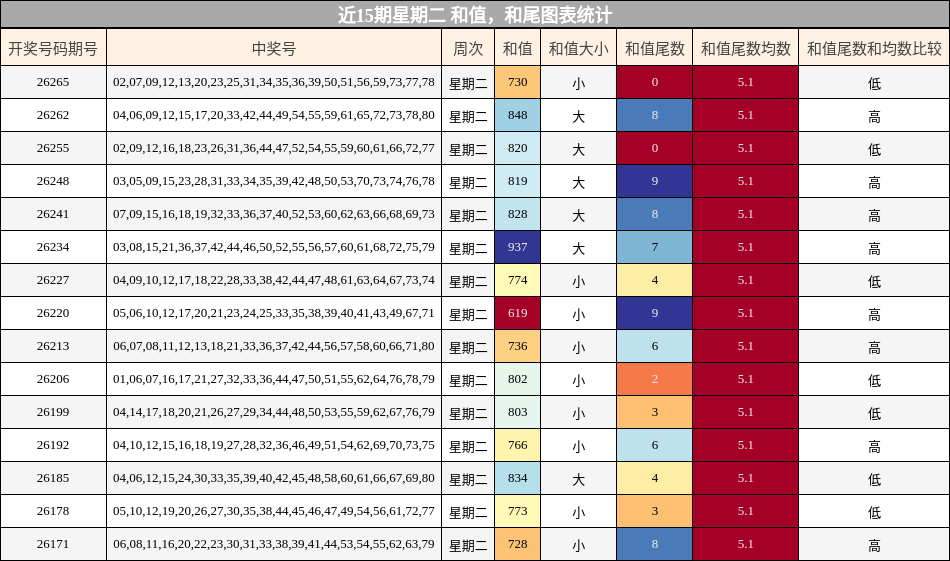The image size is (950, 561).
Task: Select the 和值尾数和均数比较 column header
Action: click(x=874, y=48)
